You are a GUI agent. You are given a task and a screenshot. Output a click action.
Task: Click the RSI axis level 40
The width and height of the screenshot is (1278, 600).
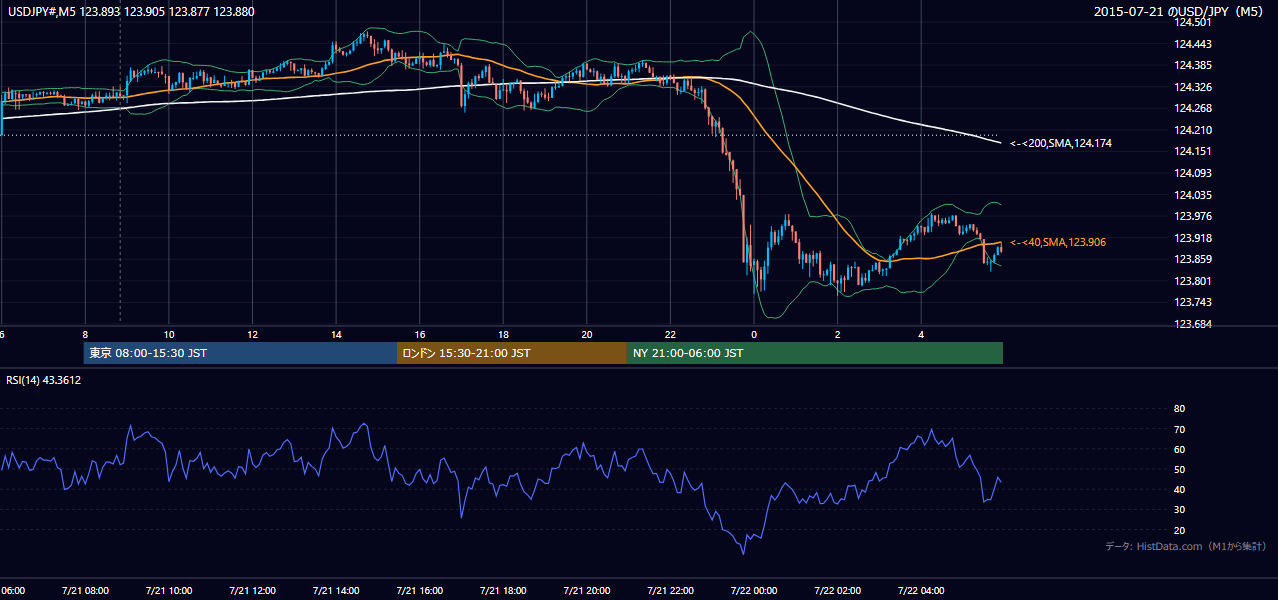[1179, 490]
